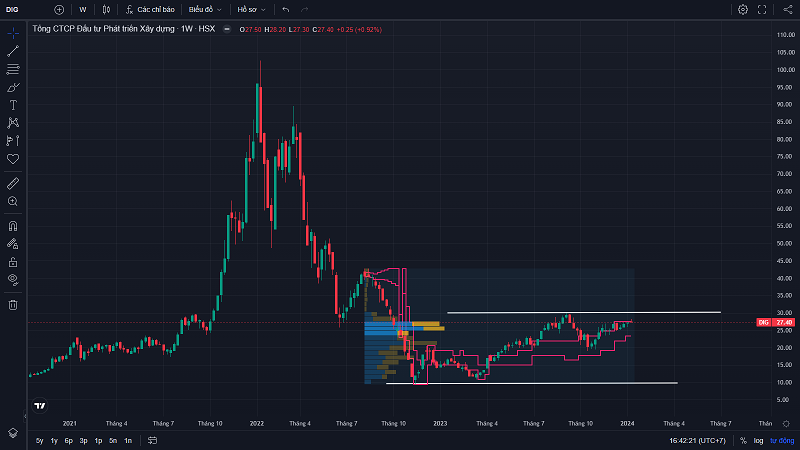Select the trend line drawing tool
The width and height of the screenshot is (800, 450).
13,51
